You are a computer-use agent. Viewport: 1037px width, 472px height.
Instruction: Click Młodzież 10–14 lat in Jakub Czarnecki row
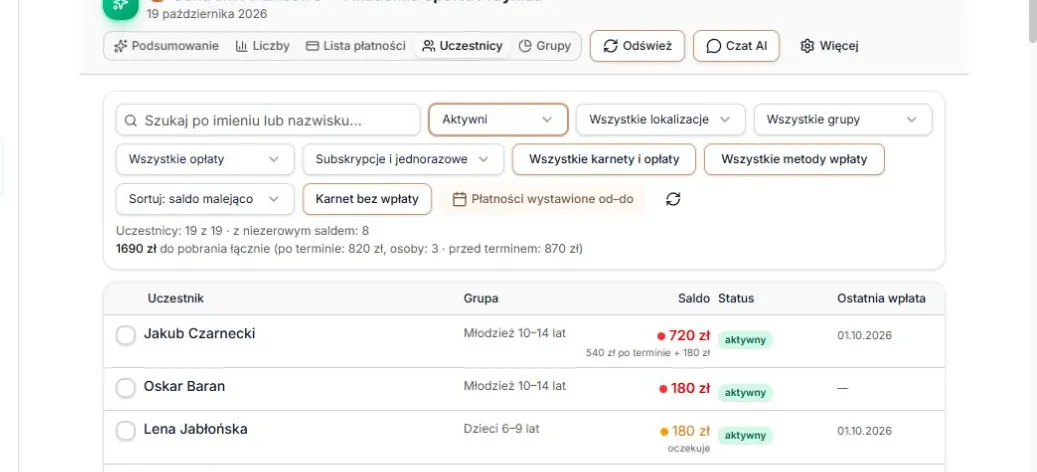515,333
